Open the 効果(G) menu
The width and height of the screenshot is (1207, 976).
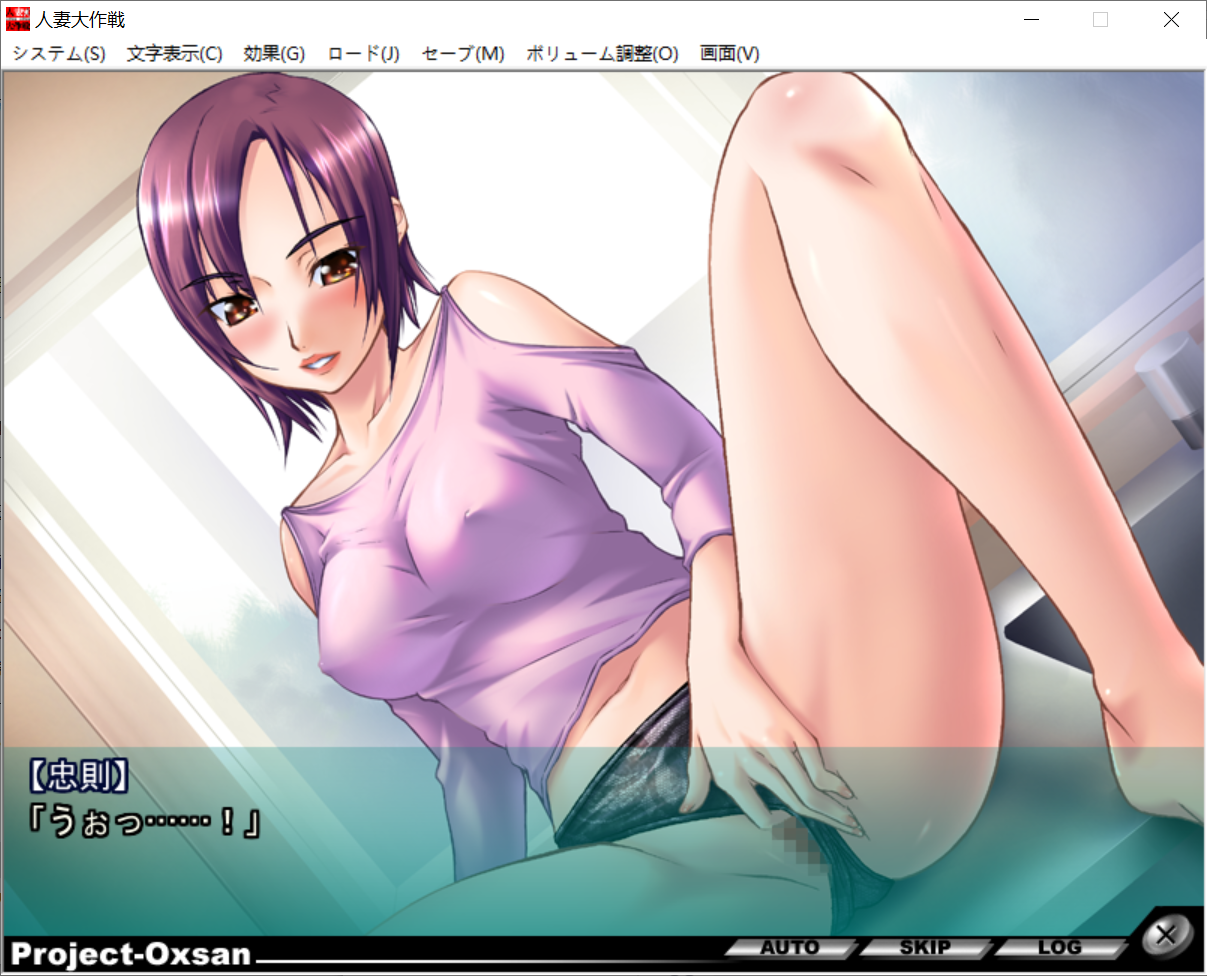[x=273, y=54]
